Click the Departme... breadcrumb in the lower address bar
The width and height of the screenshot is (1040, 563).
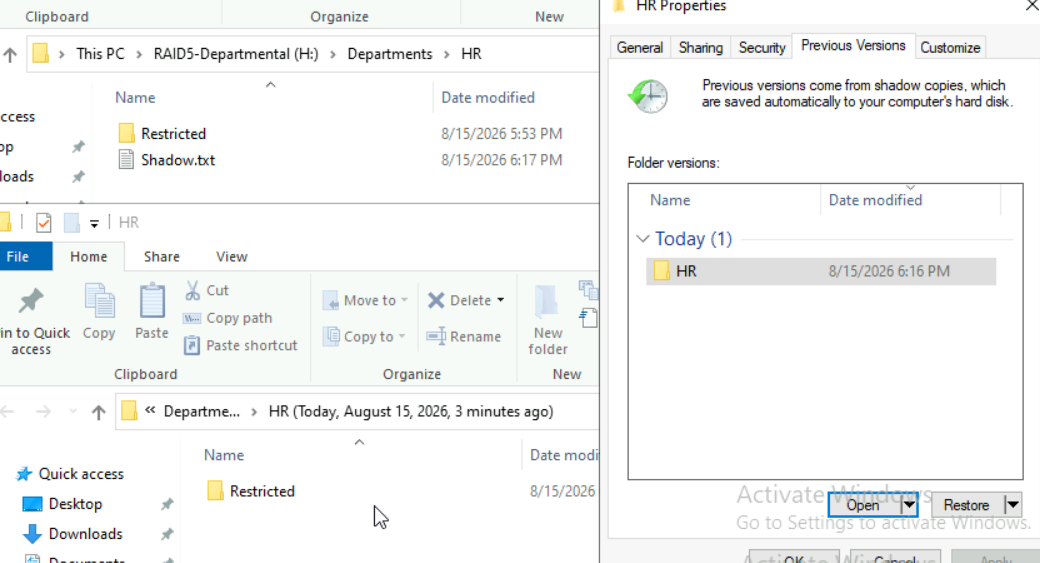tap(202, 412)
